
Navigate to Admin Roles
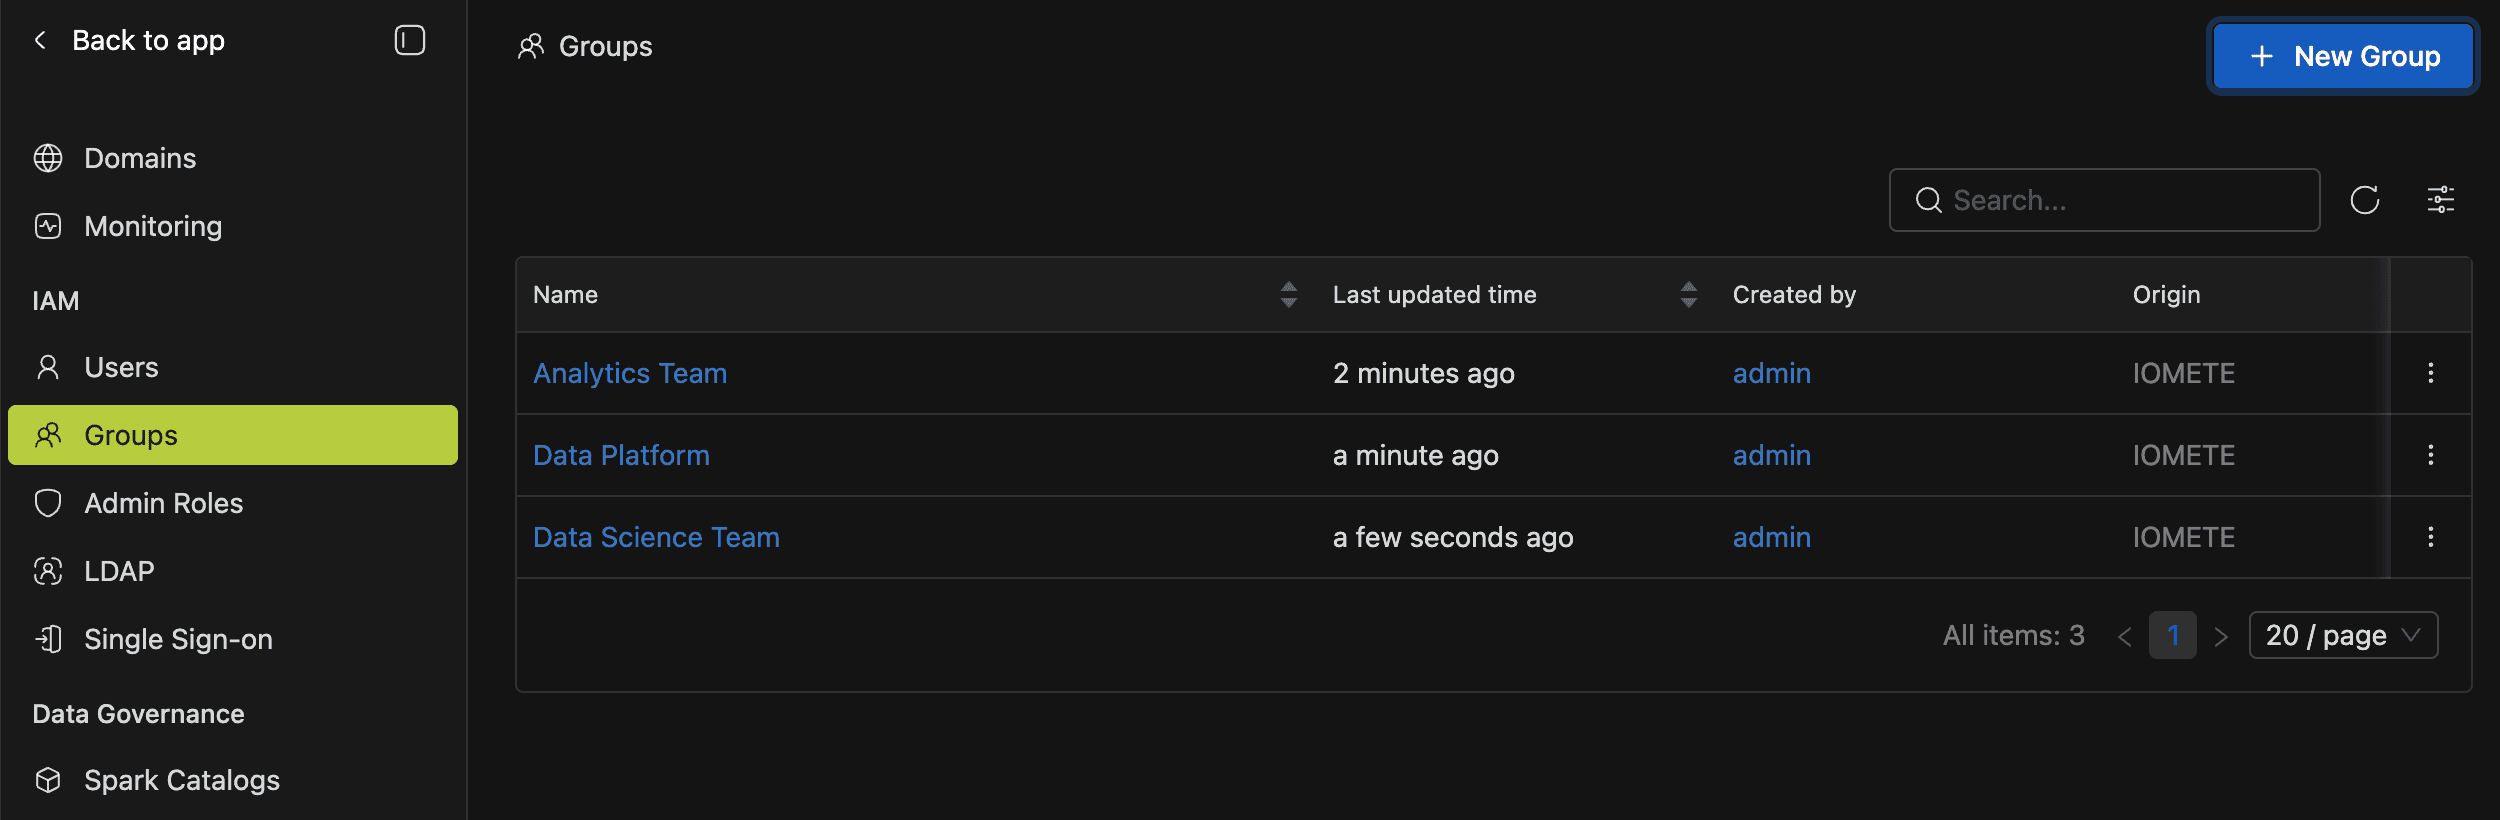click(x=163, y=503)
